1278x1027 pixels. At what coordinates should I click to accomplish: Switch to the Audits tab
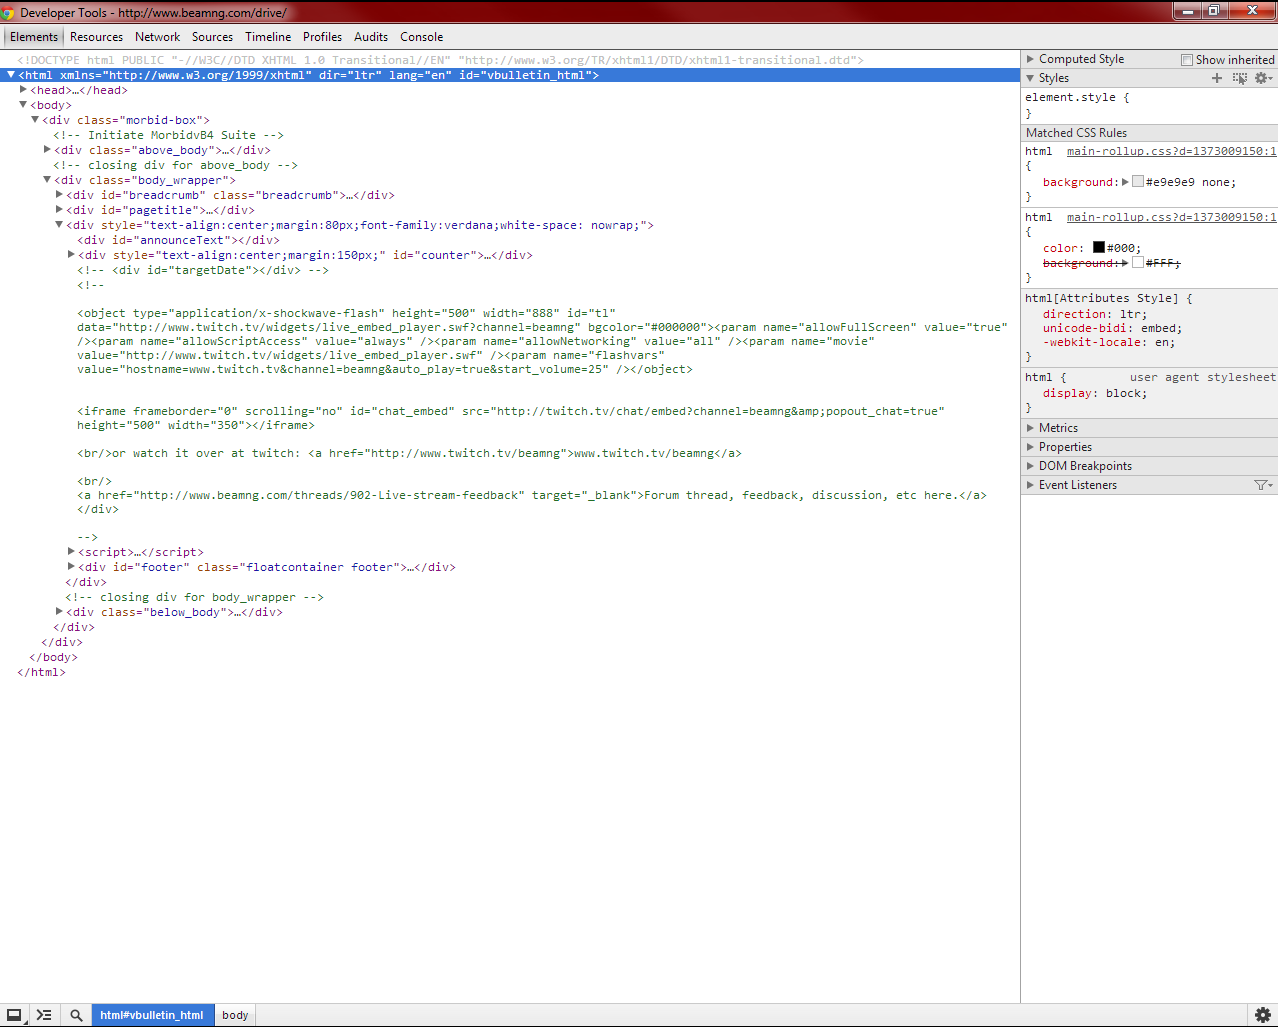(371, 37)
